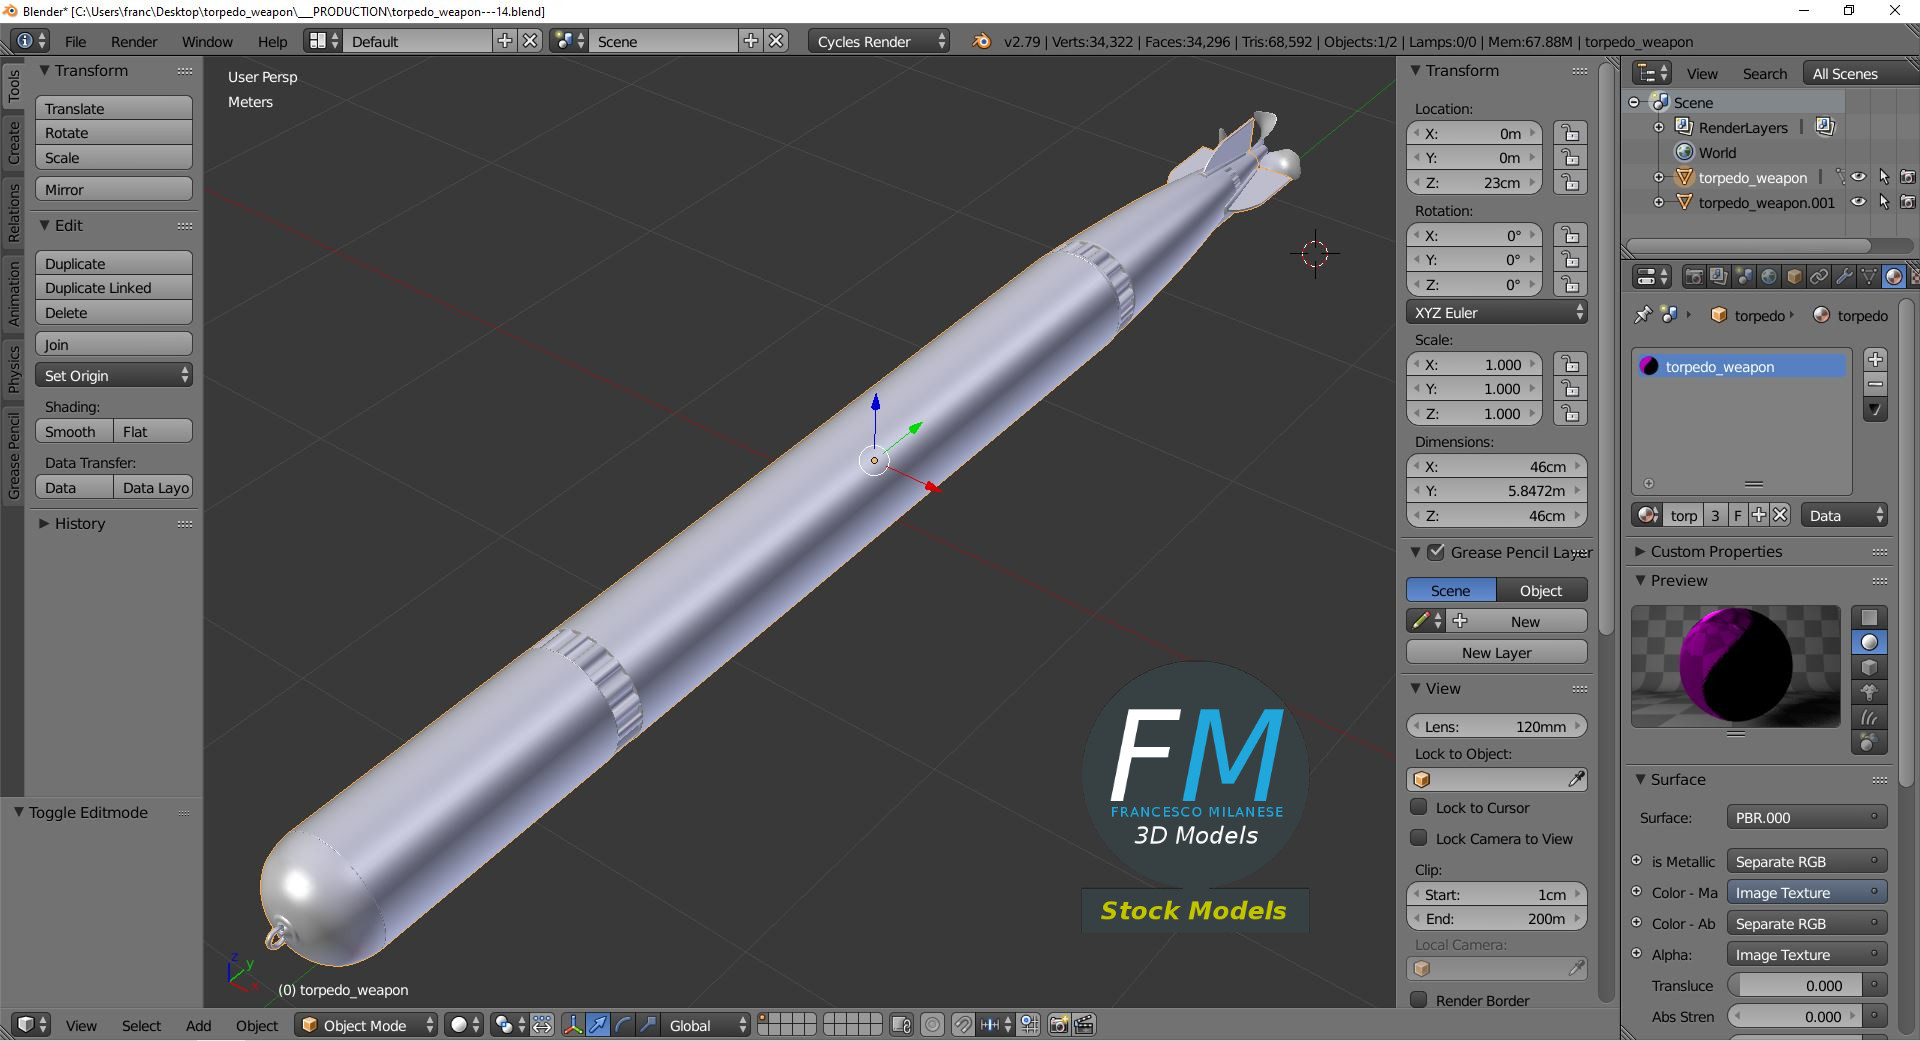Click the pin icon in properties breadcrumb
Screen dimensions: 1920x1041
pyautogui.click(x=1643, y=315)
